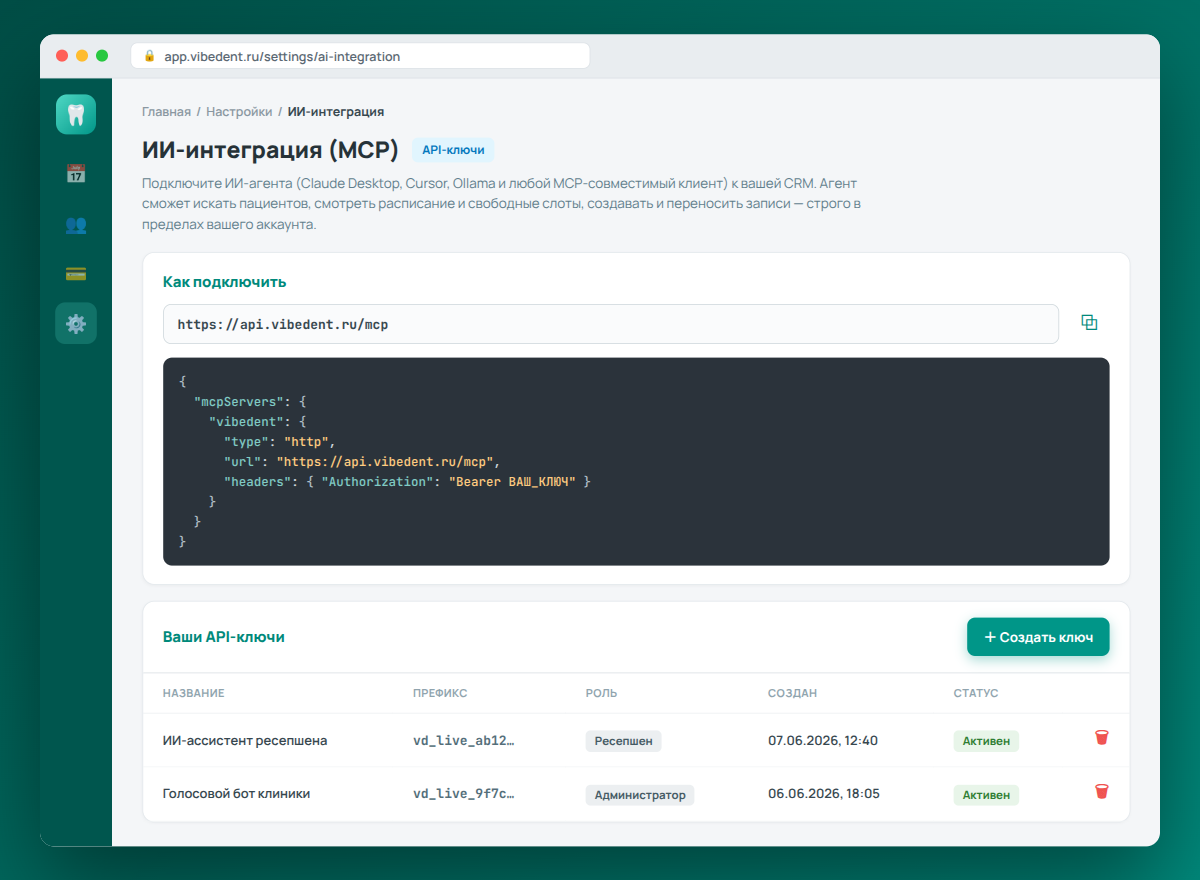Click the Как подключить heading
1200x880 pixels.
point(225,282)
